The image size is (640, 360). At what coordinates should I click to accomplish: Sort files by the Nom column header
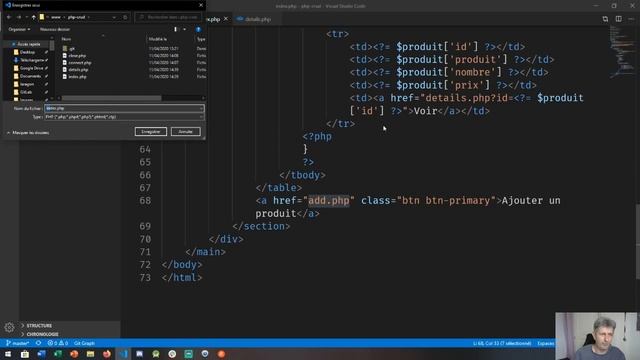(x=66, y=39)
